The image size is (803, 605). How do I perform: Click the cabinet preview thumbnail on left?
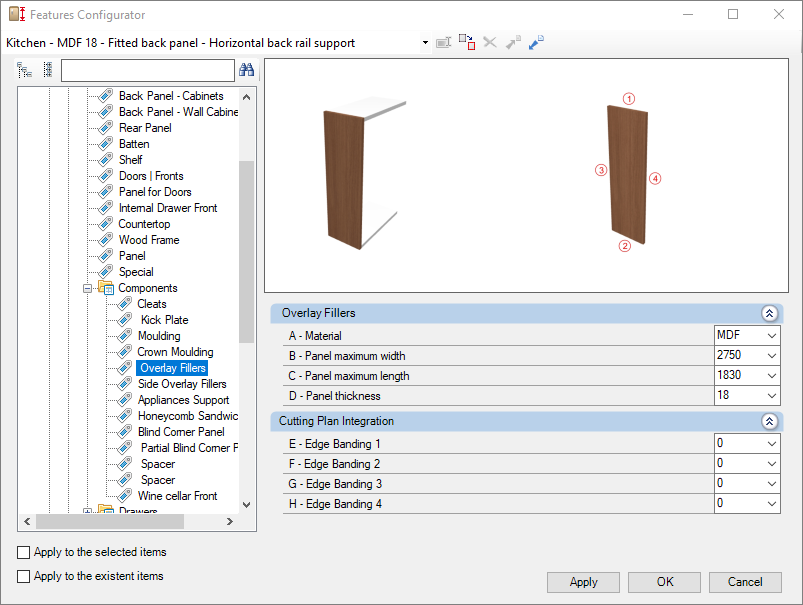coord(364,175)
